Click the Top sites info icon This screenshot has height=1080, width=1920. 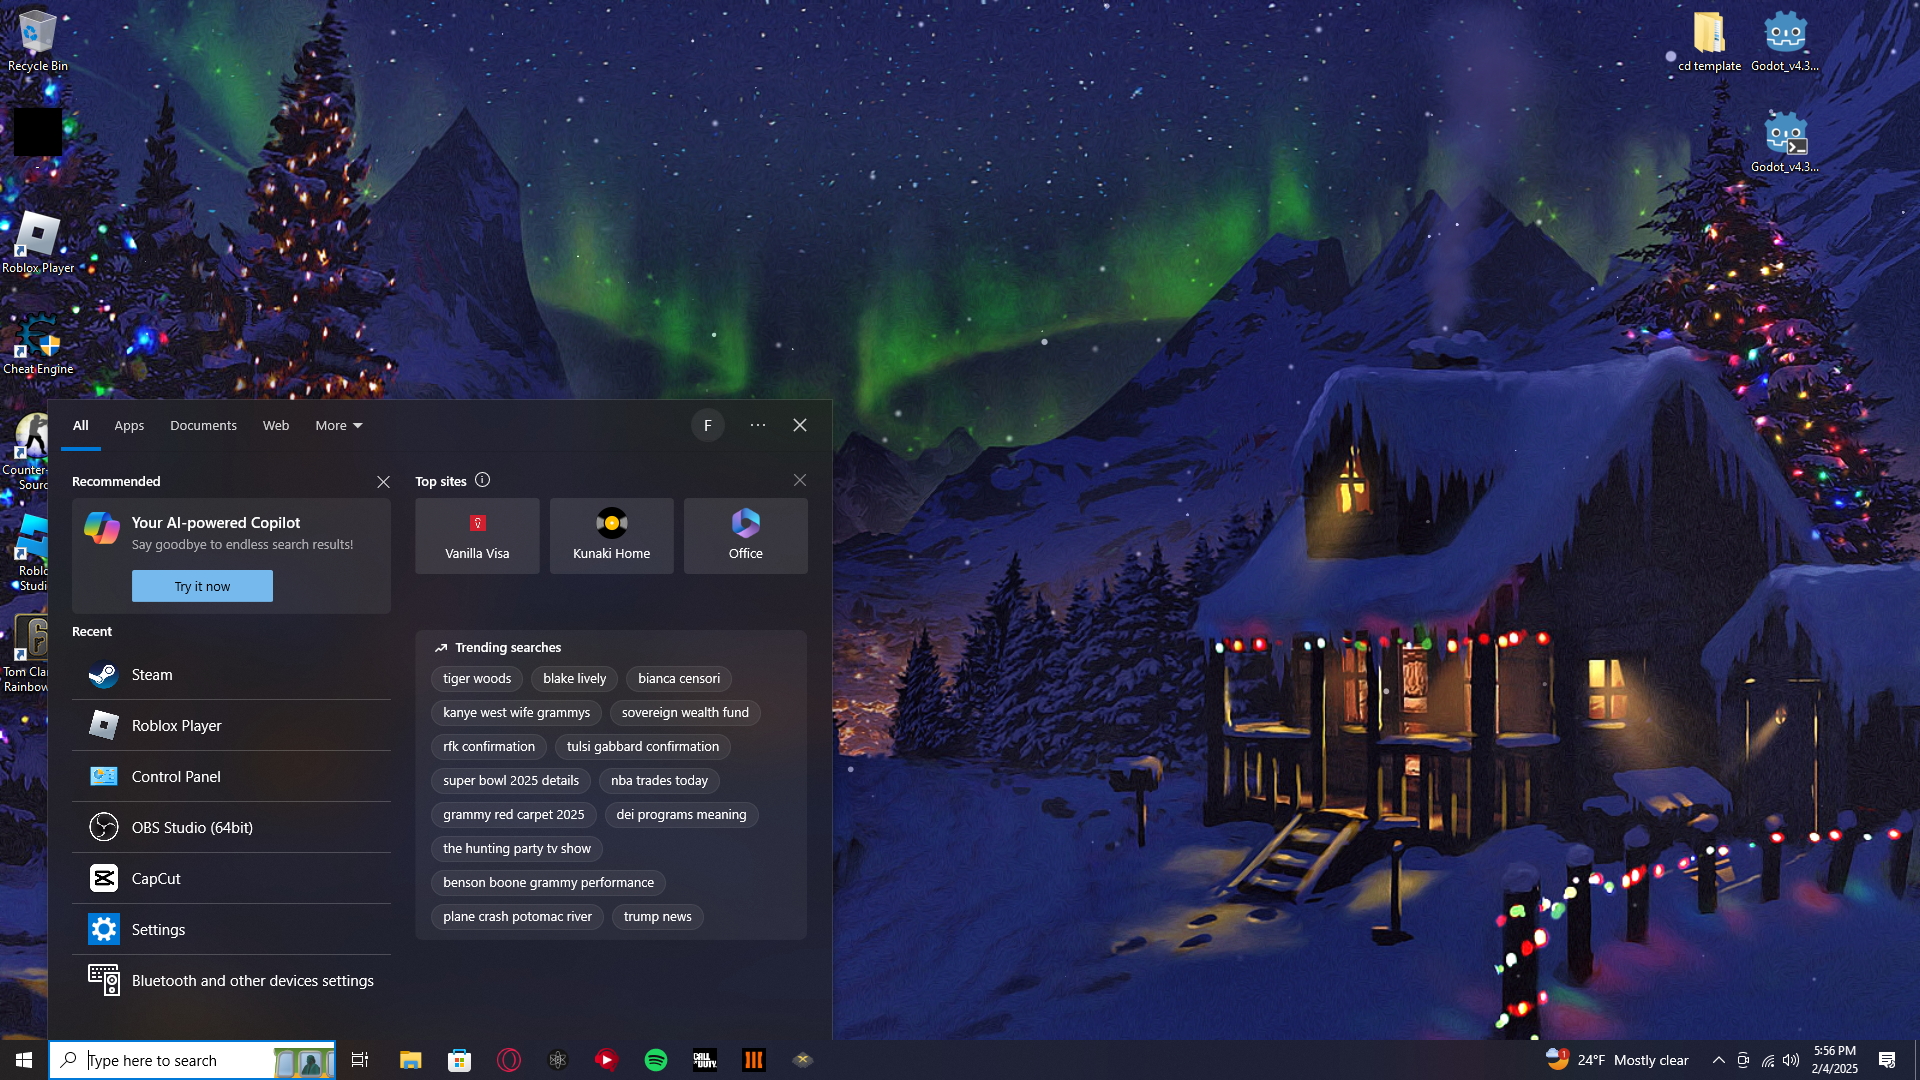point(483,480)
